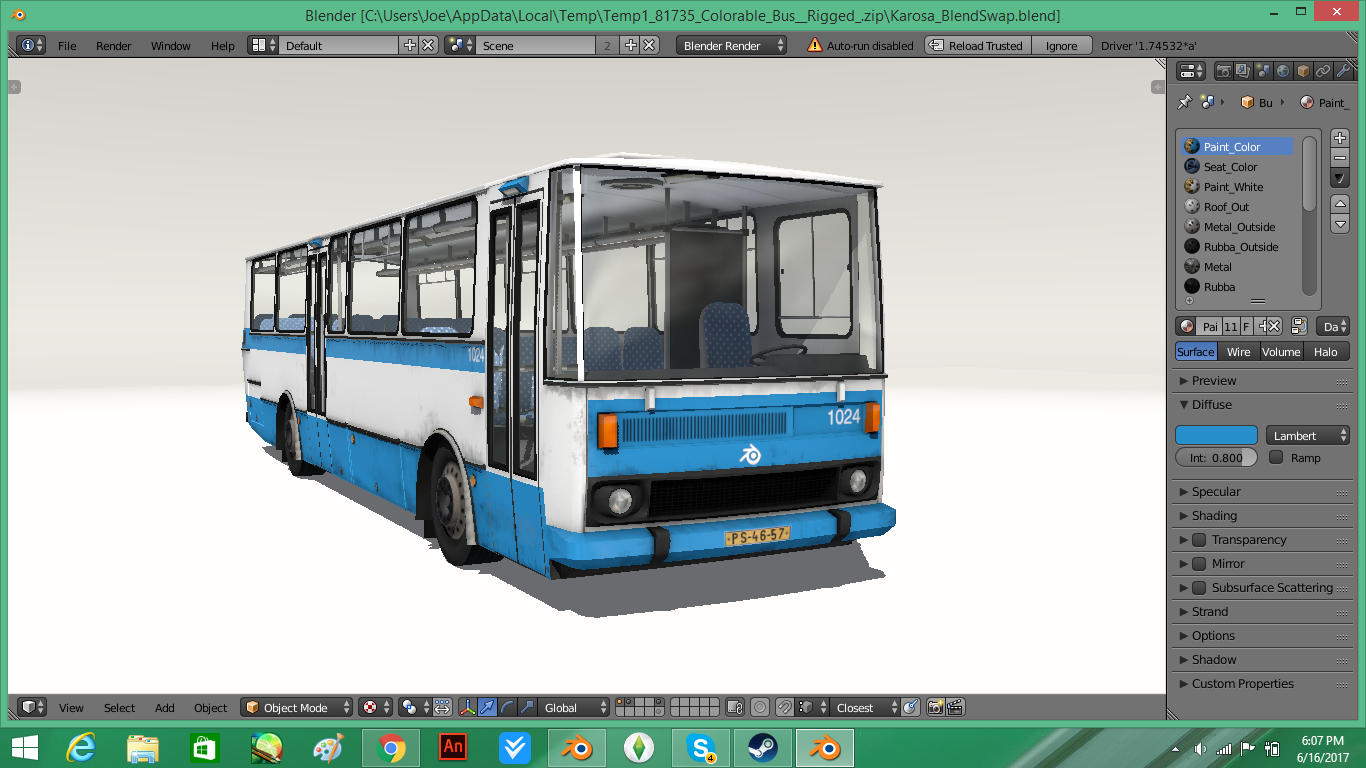Open Adobe Animate from the taskbar
Screen dimensions: 1366x768
point(453,748)
